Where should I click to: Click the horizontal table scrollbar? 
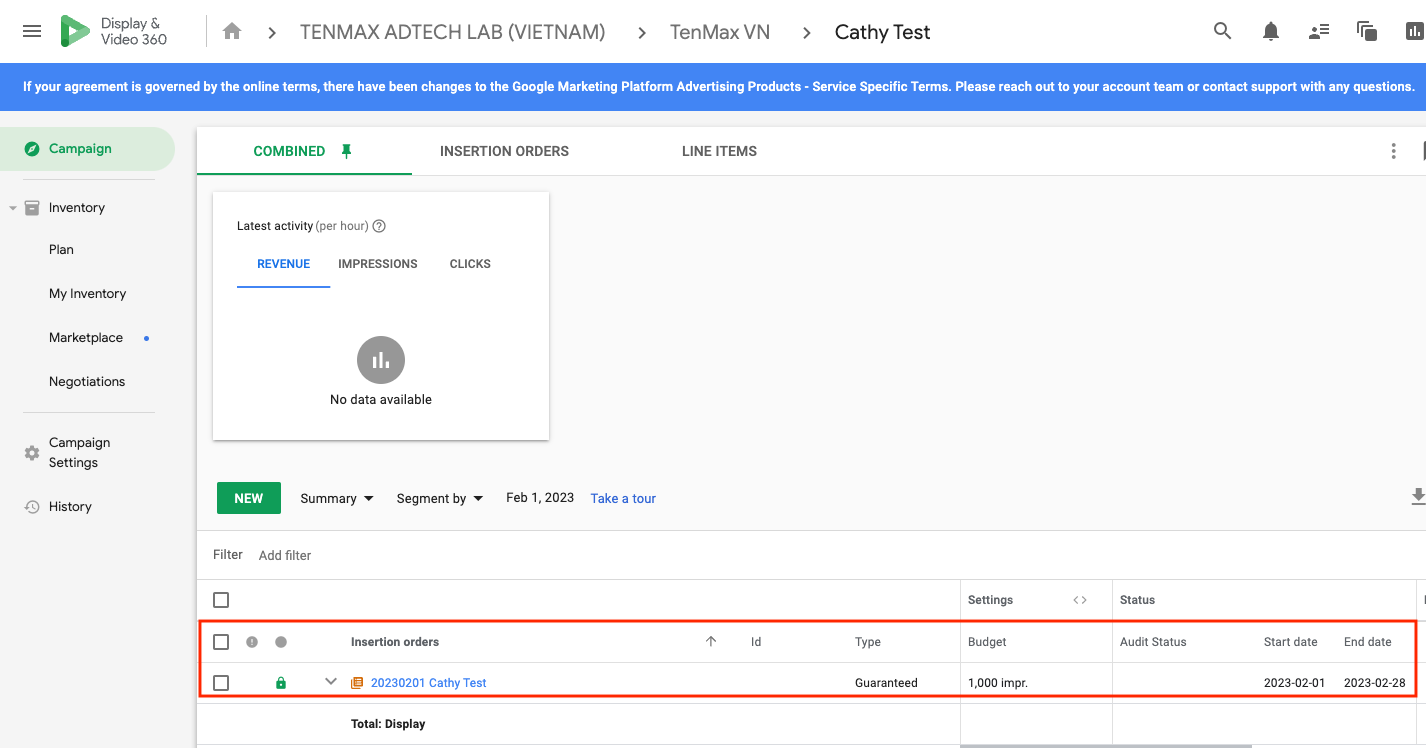(x=1105, y=745)
